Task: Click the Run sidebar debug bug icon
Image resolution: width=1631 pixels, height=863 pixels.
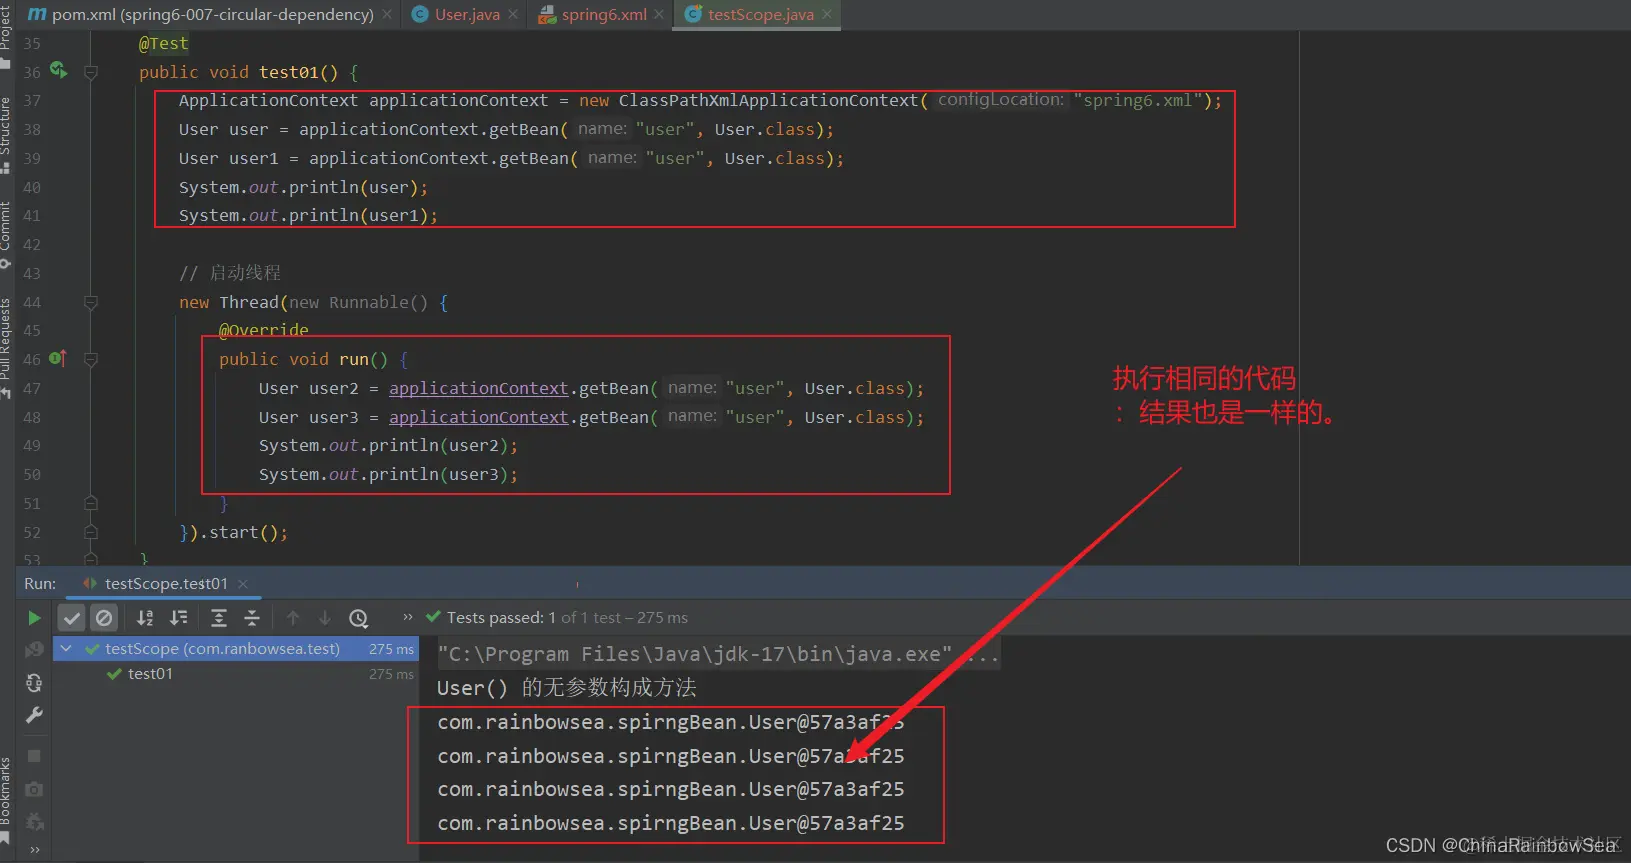Action: coord(34,822)
